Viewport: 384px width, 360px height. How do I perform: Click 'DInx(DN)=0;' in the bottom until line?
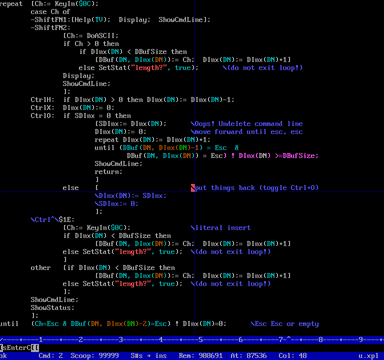point(204,324)
